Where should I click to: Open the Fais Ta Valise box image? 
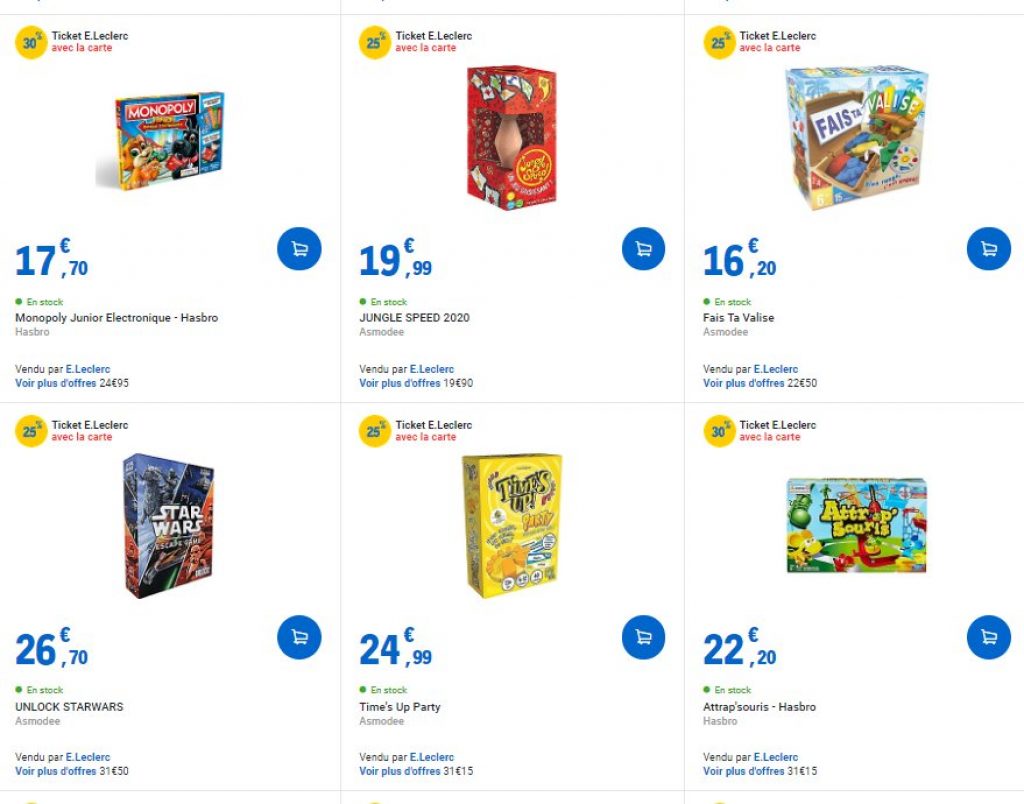[856, 138]
